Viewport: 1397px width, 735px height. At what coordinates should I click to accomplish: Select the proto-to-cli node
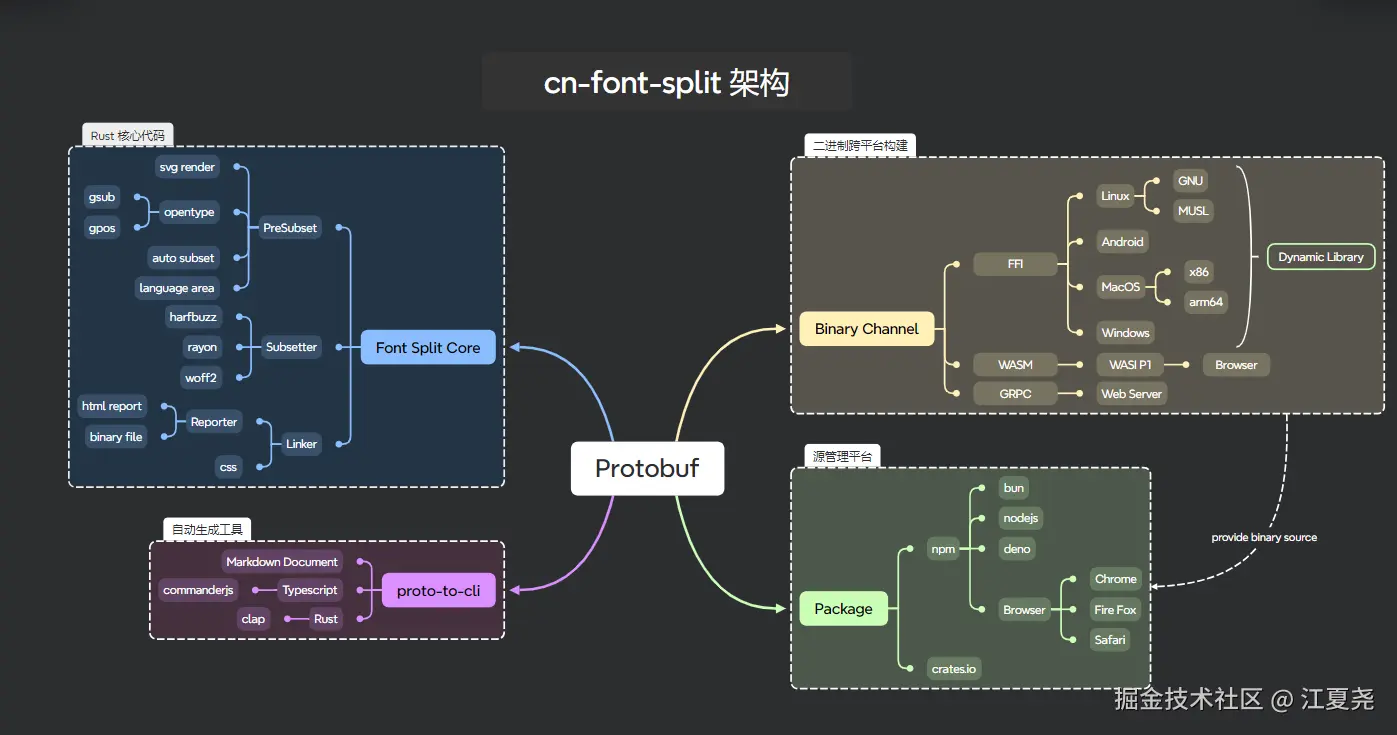438,591
